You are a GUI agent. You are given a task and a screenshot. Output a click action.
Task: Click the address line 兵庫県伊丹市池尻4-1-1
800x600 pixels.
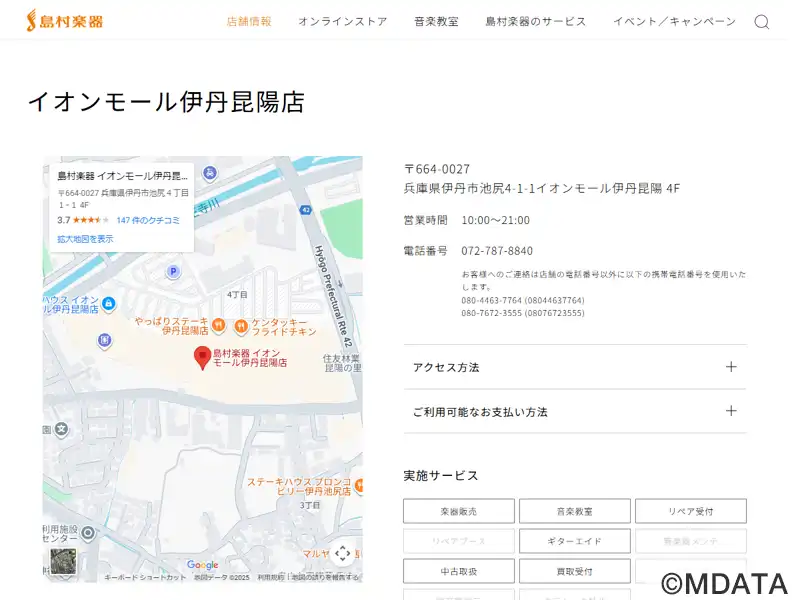point(542,189)
